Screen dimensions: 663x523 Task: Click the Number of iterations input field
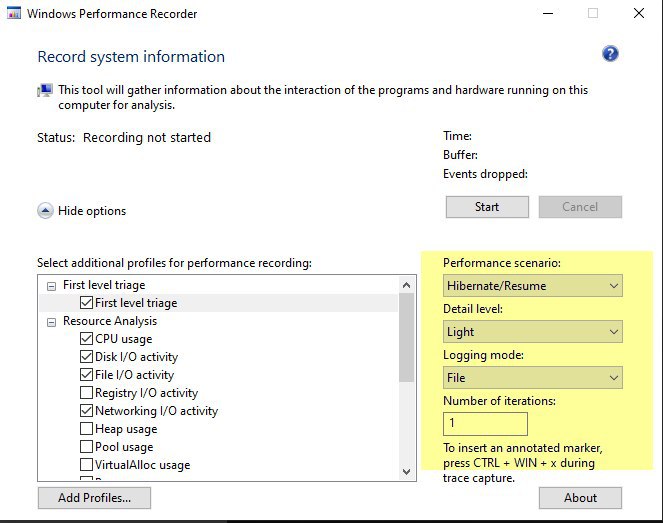[x=485, y=424]
